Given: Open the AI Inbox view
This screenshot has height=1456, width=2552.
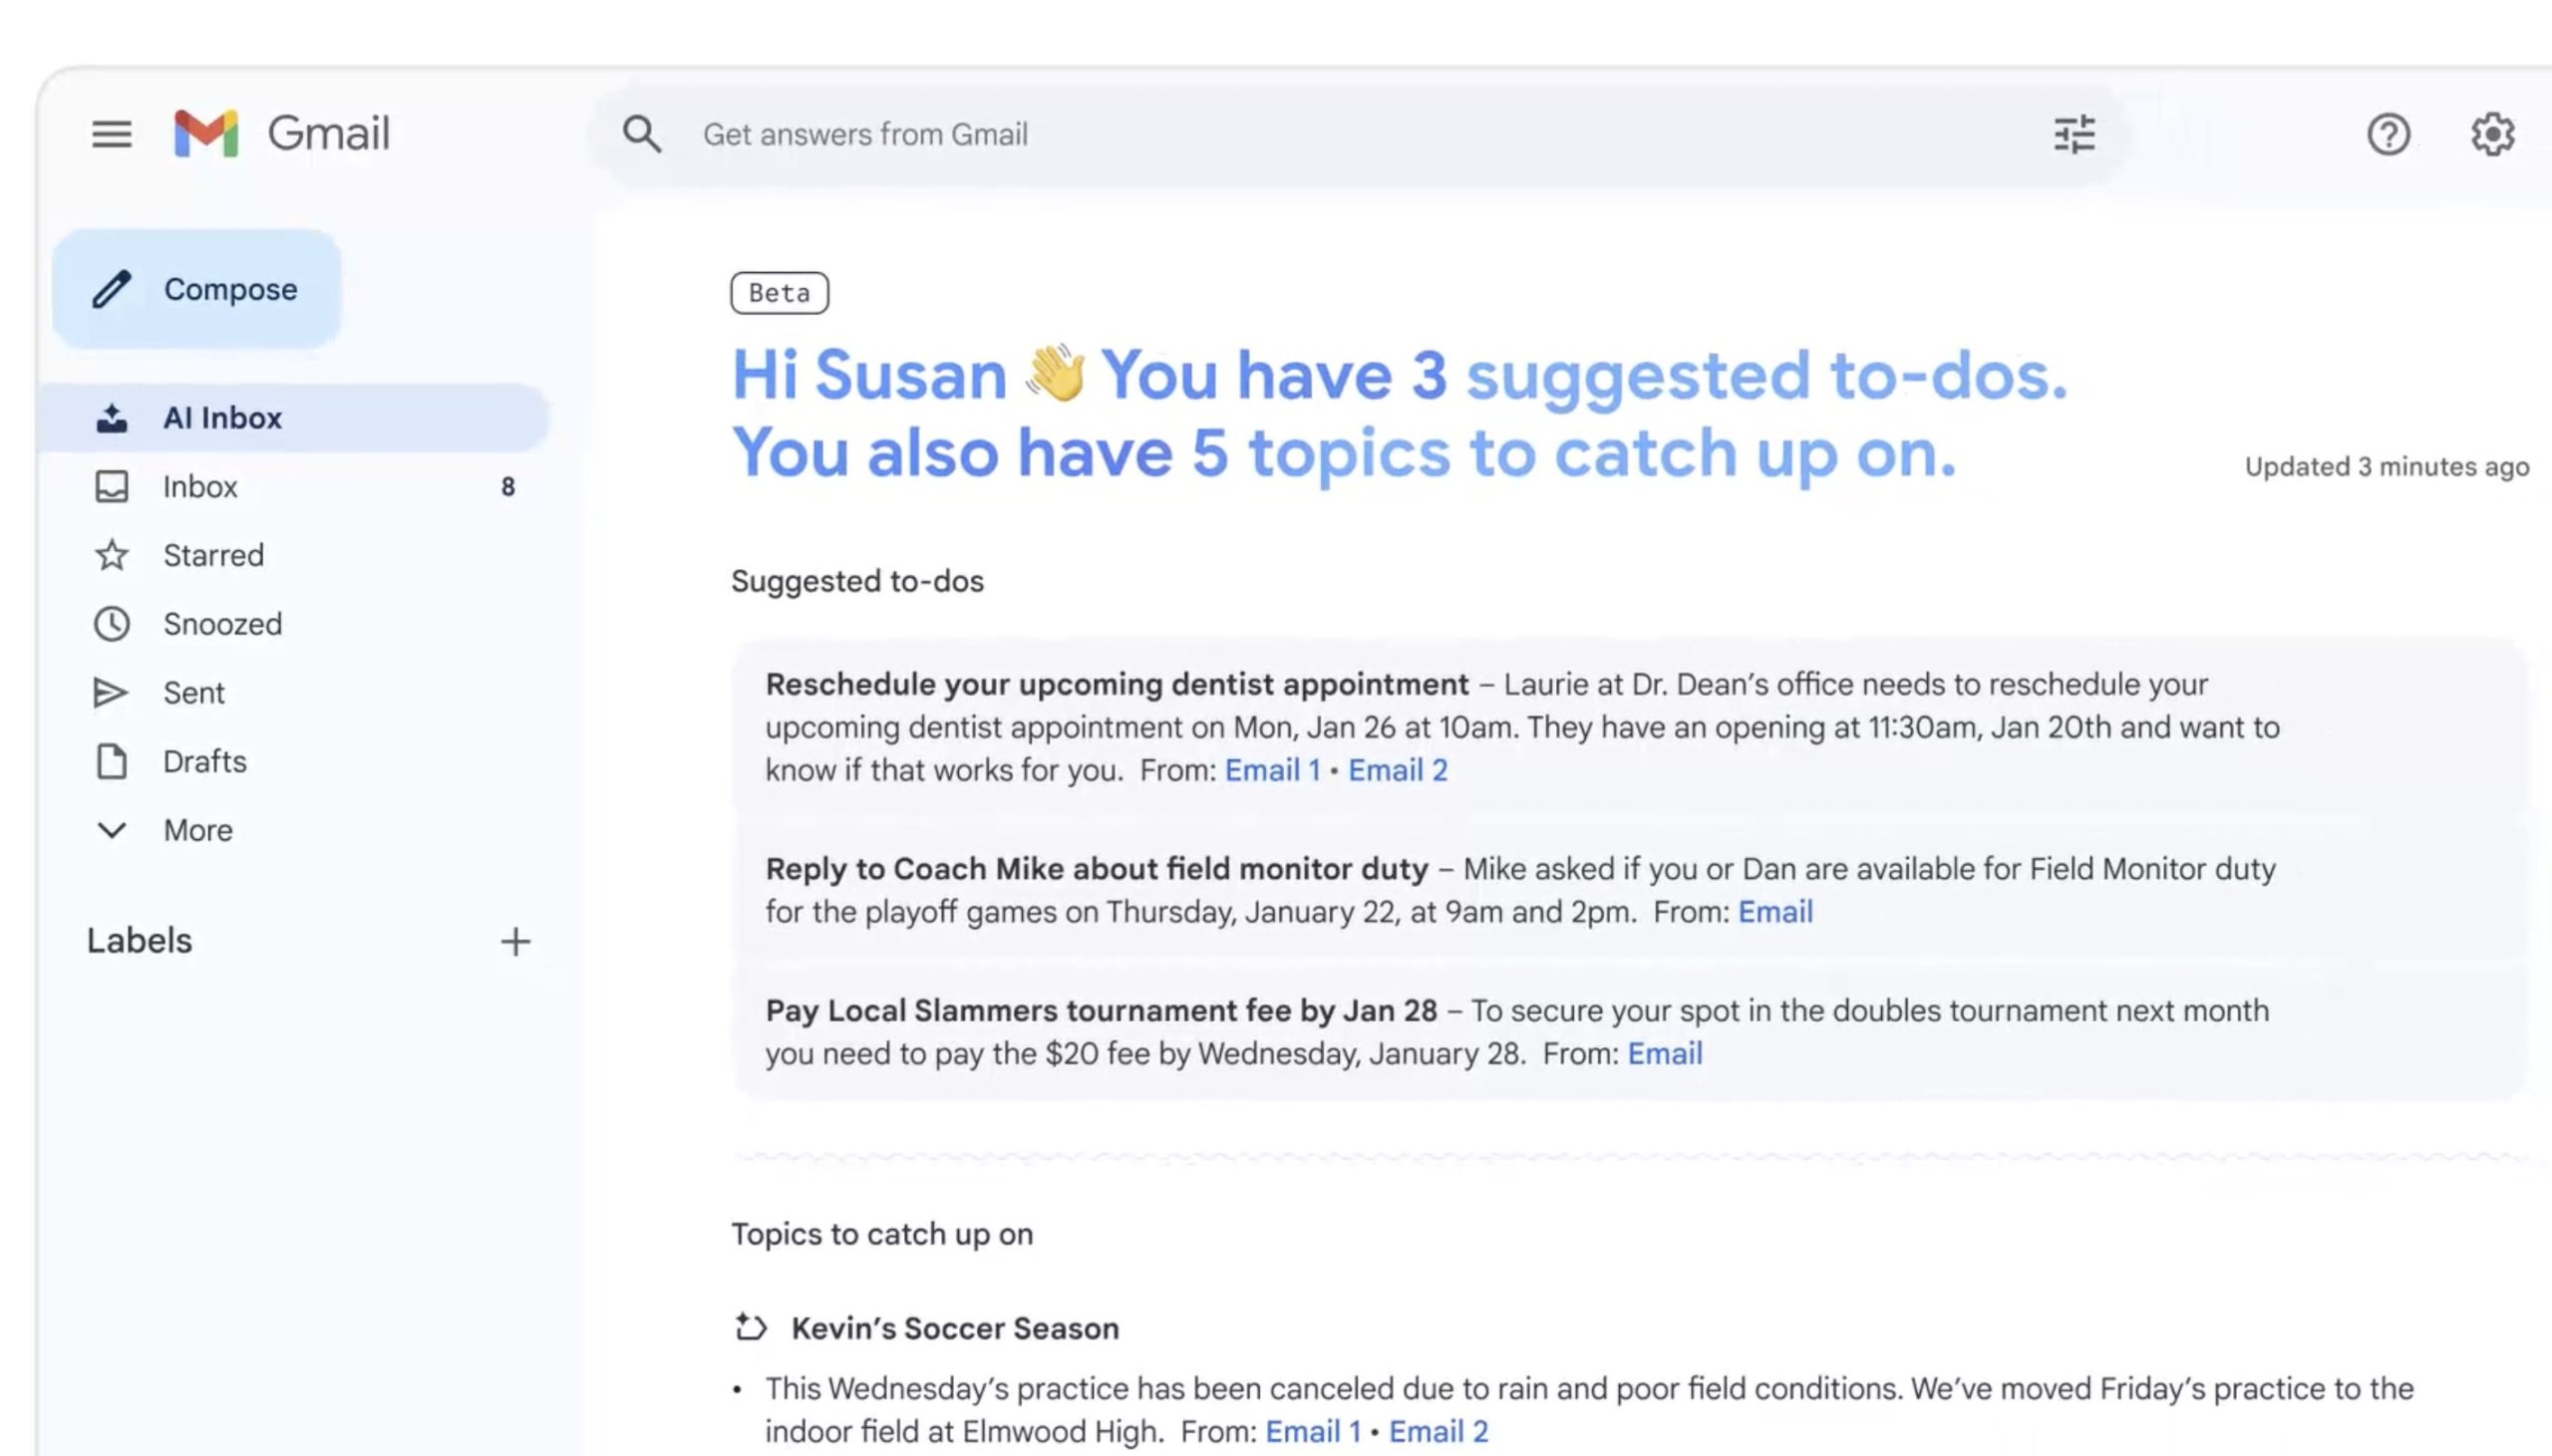Looking at the screenshot, I should tap(222, 418).
